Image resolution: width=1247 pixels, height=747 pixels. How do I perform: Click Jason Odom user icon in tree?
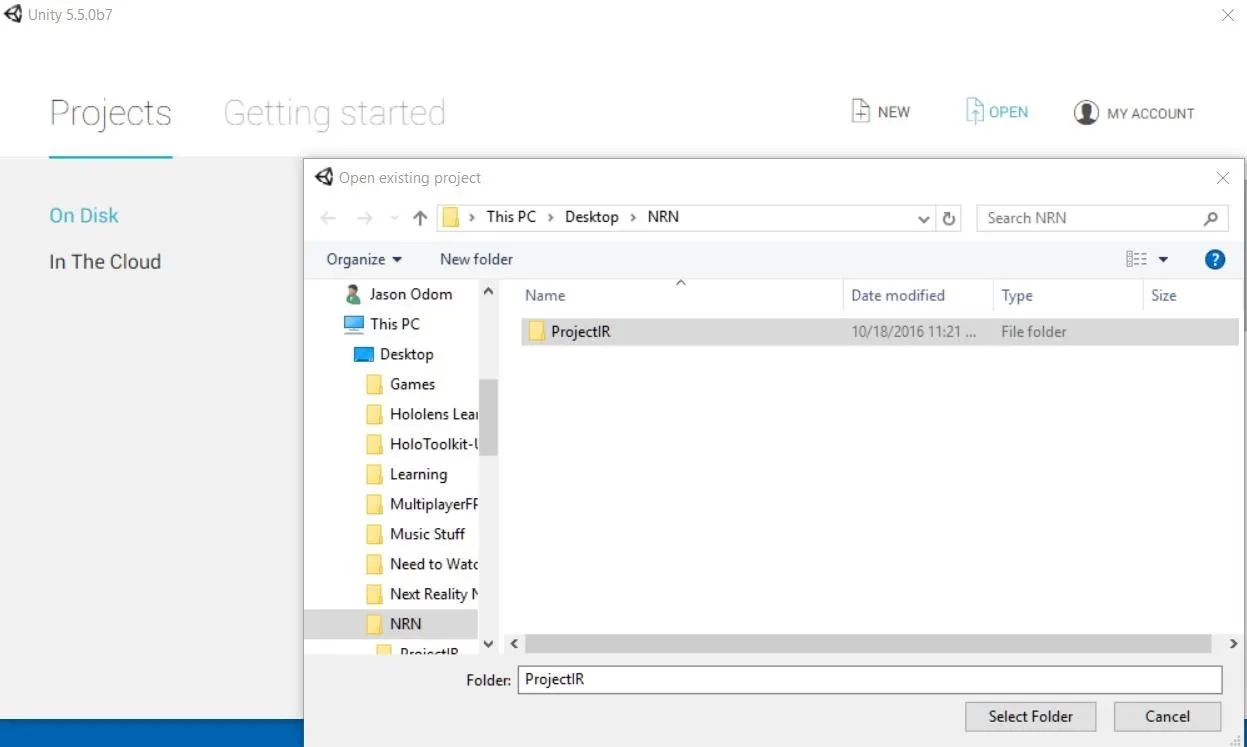tap(353, 294)
